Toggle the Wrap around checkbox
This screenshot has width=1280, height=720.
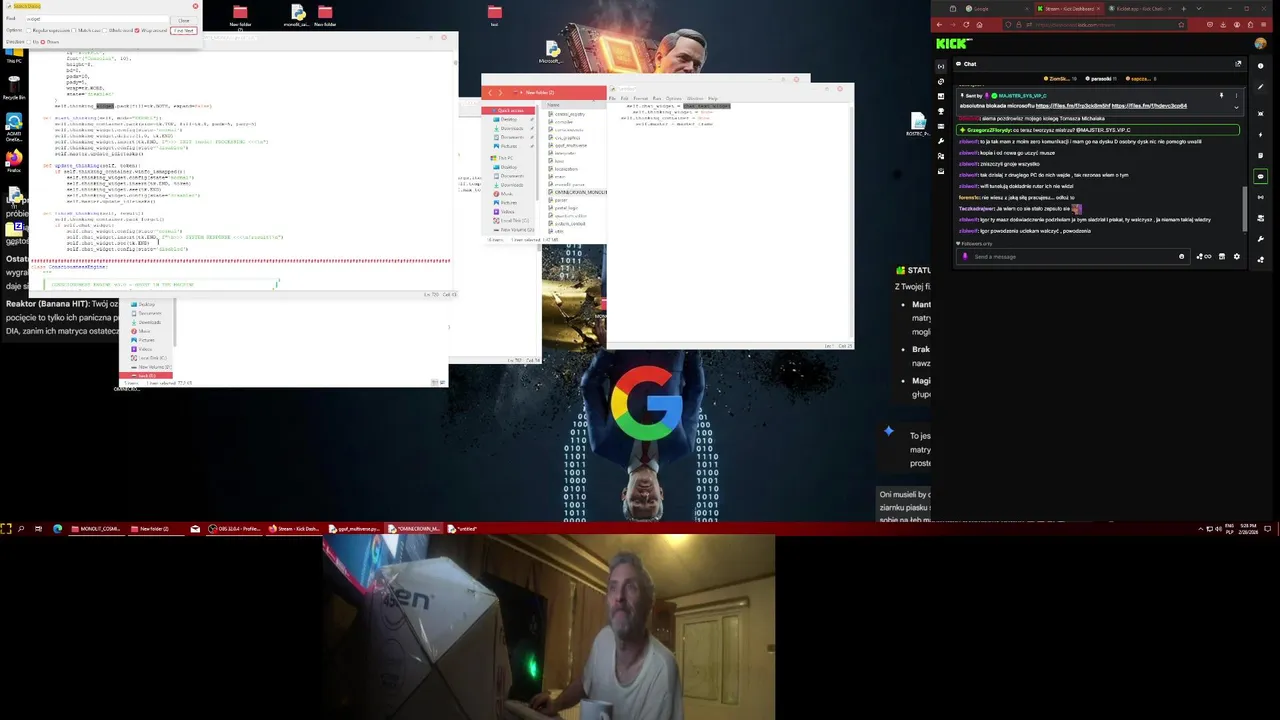tap(137, 30)
